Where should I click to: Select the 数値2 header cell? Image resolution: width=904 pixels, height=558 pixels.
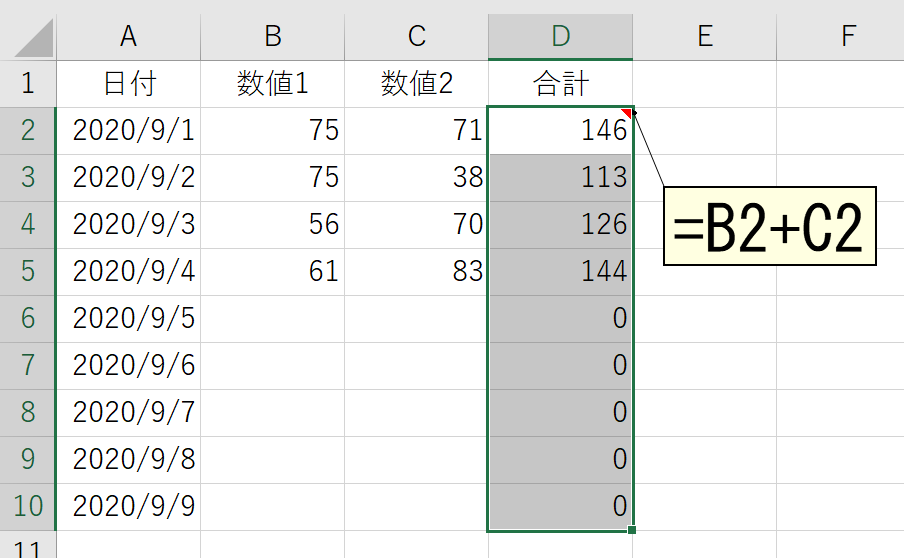click(417, 84)
